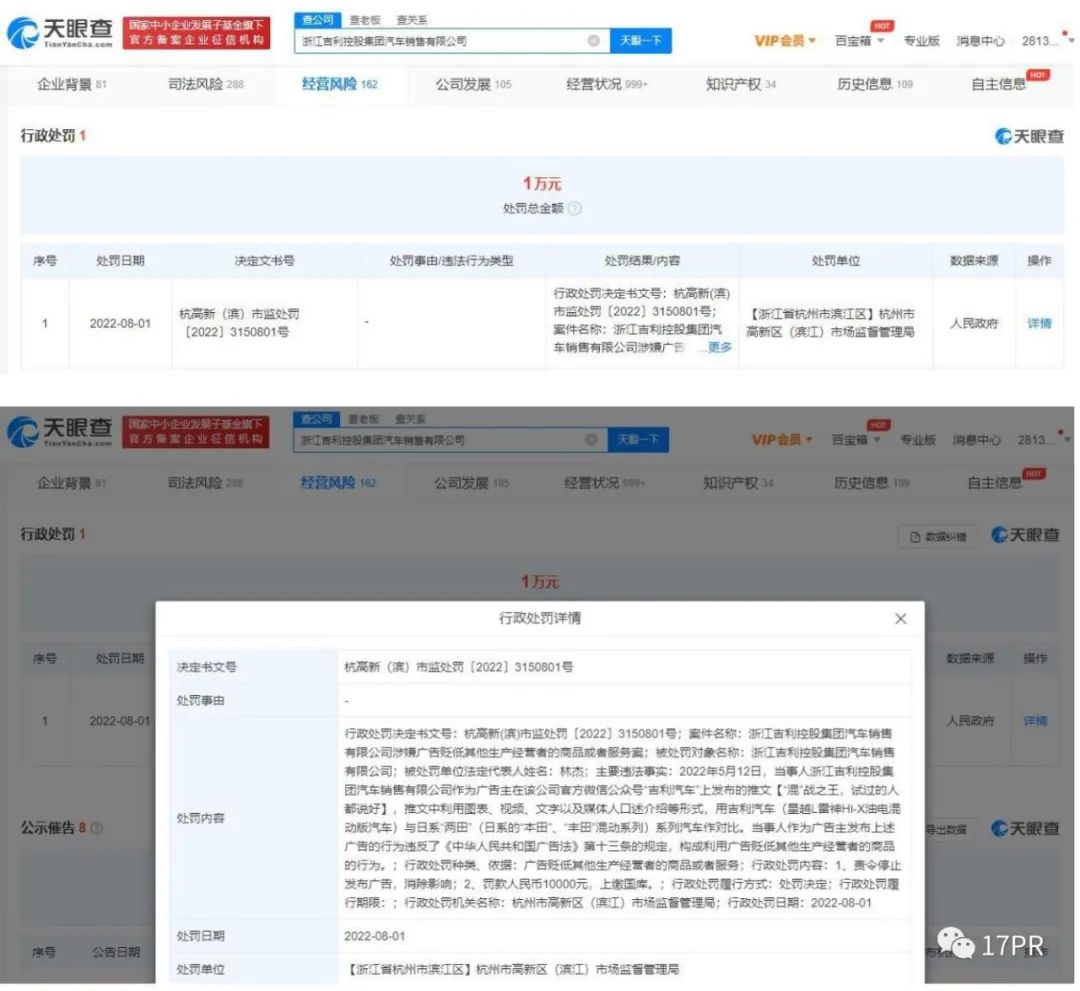Click the 人民政府 data source cell in the upper table
Viewport: 1080px width, 991px height.
point(973,323)
